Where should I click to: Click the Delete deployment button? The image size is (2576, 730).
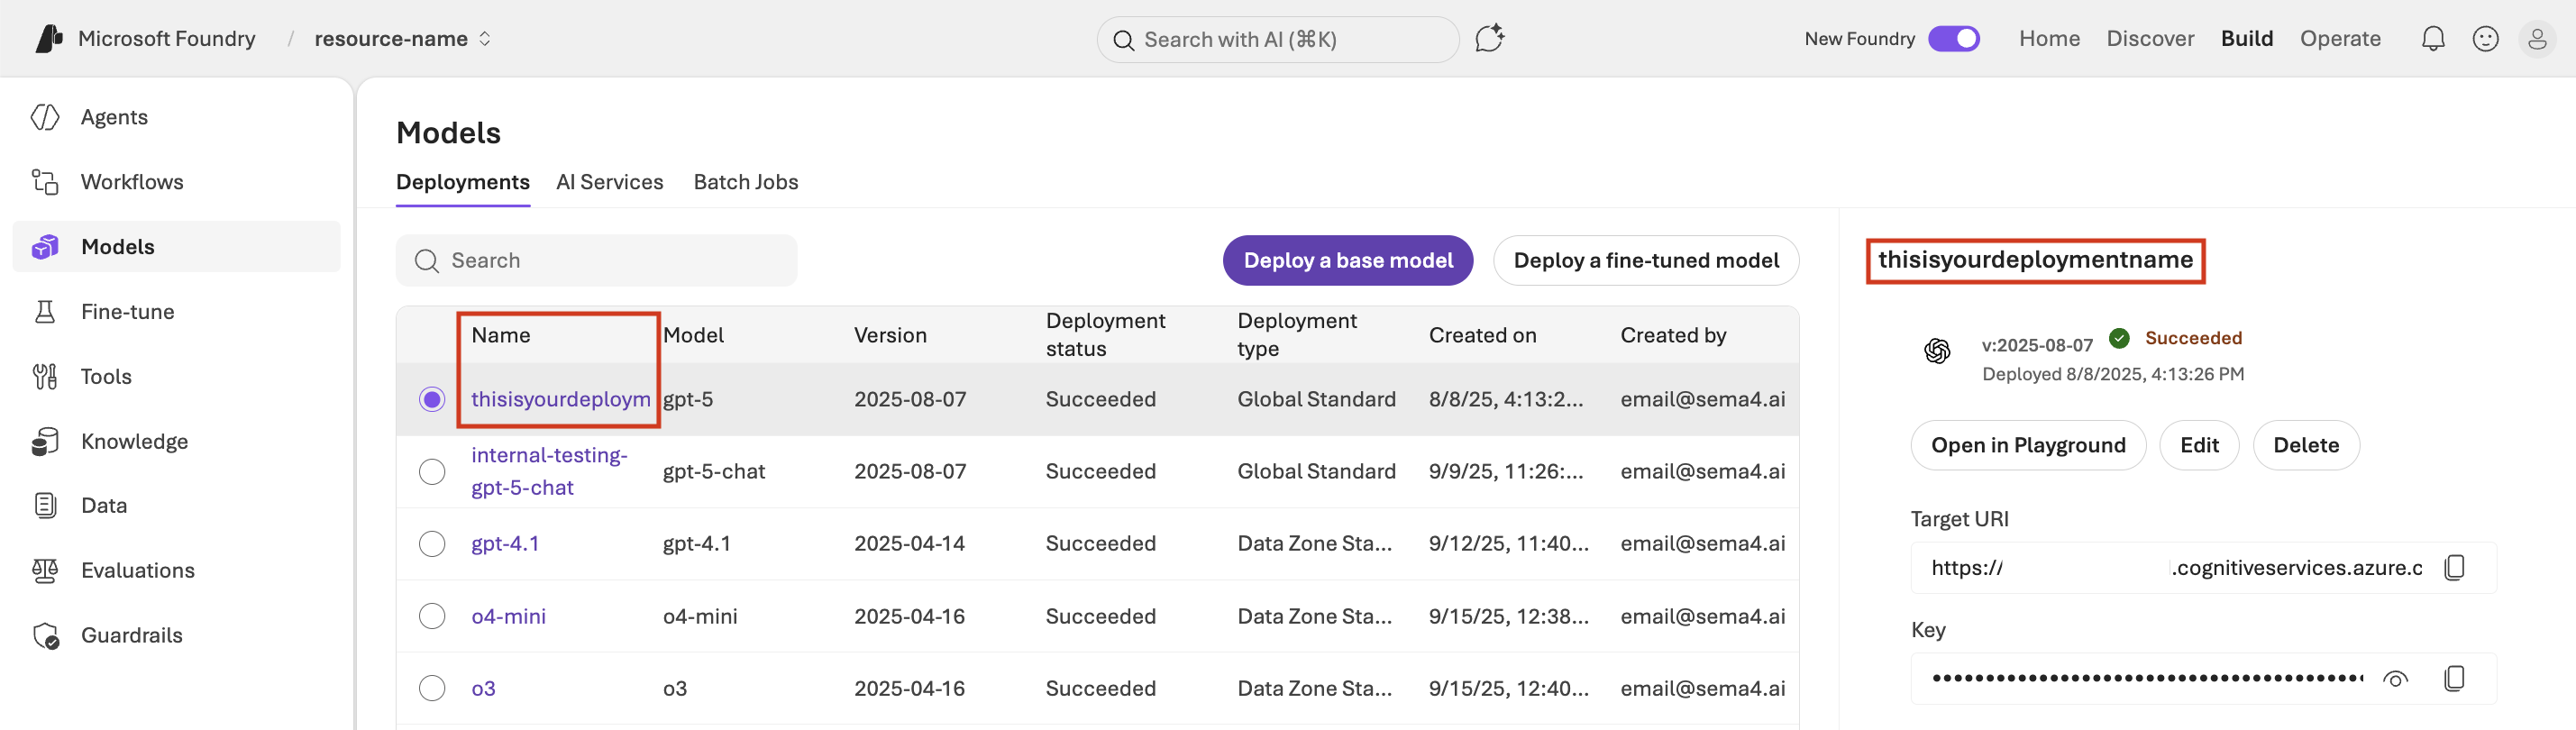coord(2306,446)
